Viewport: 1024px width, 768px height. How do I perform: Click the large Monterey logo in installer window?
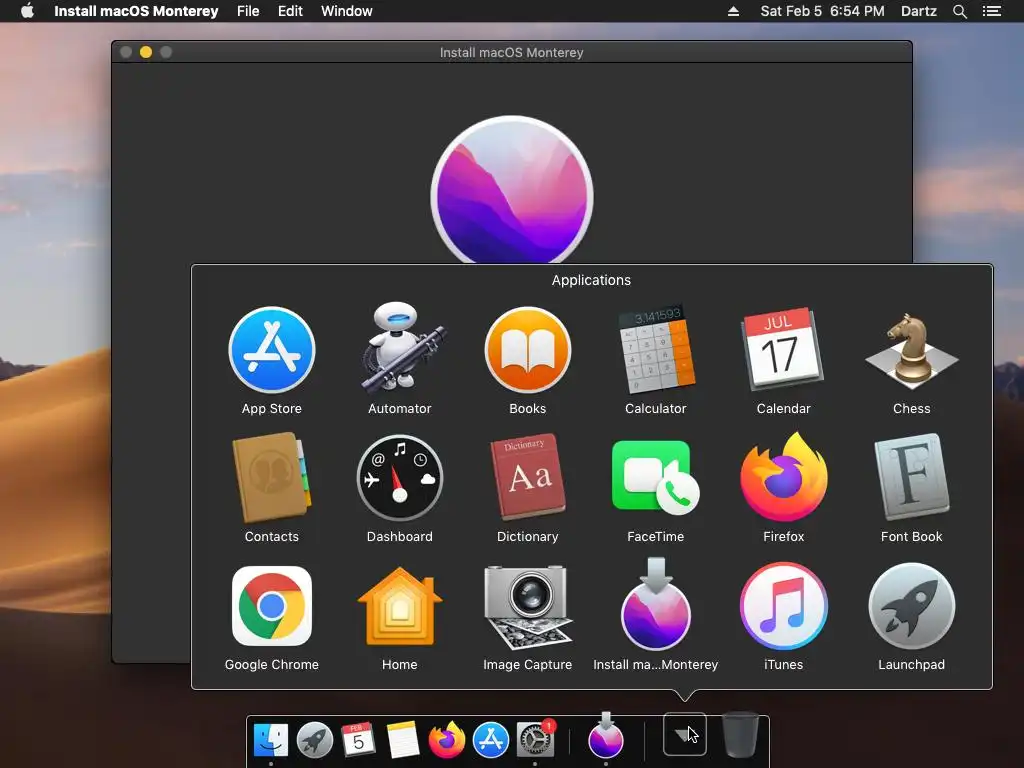click(x=512, y=190)
